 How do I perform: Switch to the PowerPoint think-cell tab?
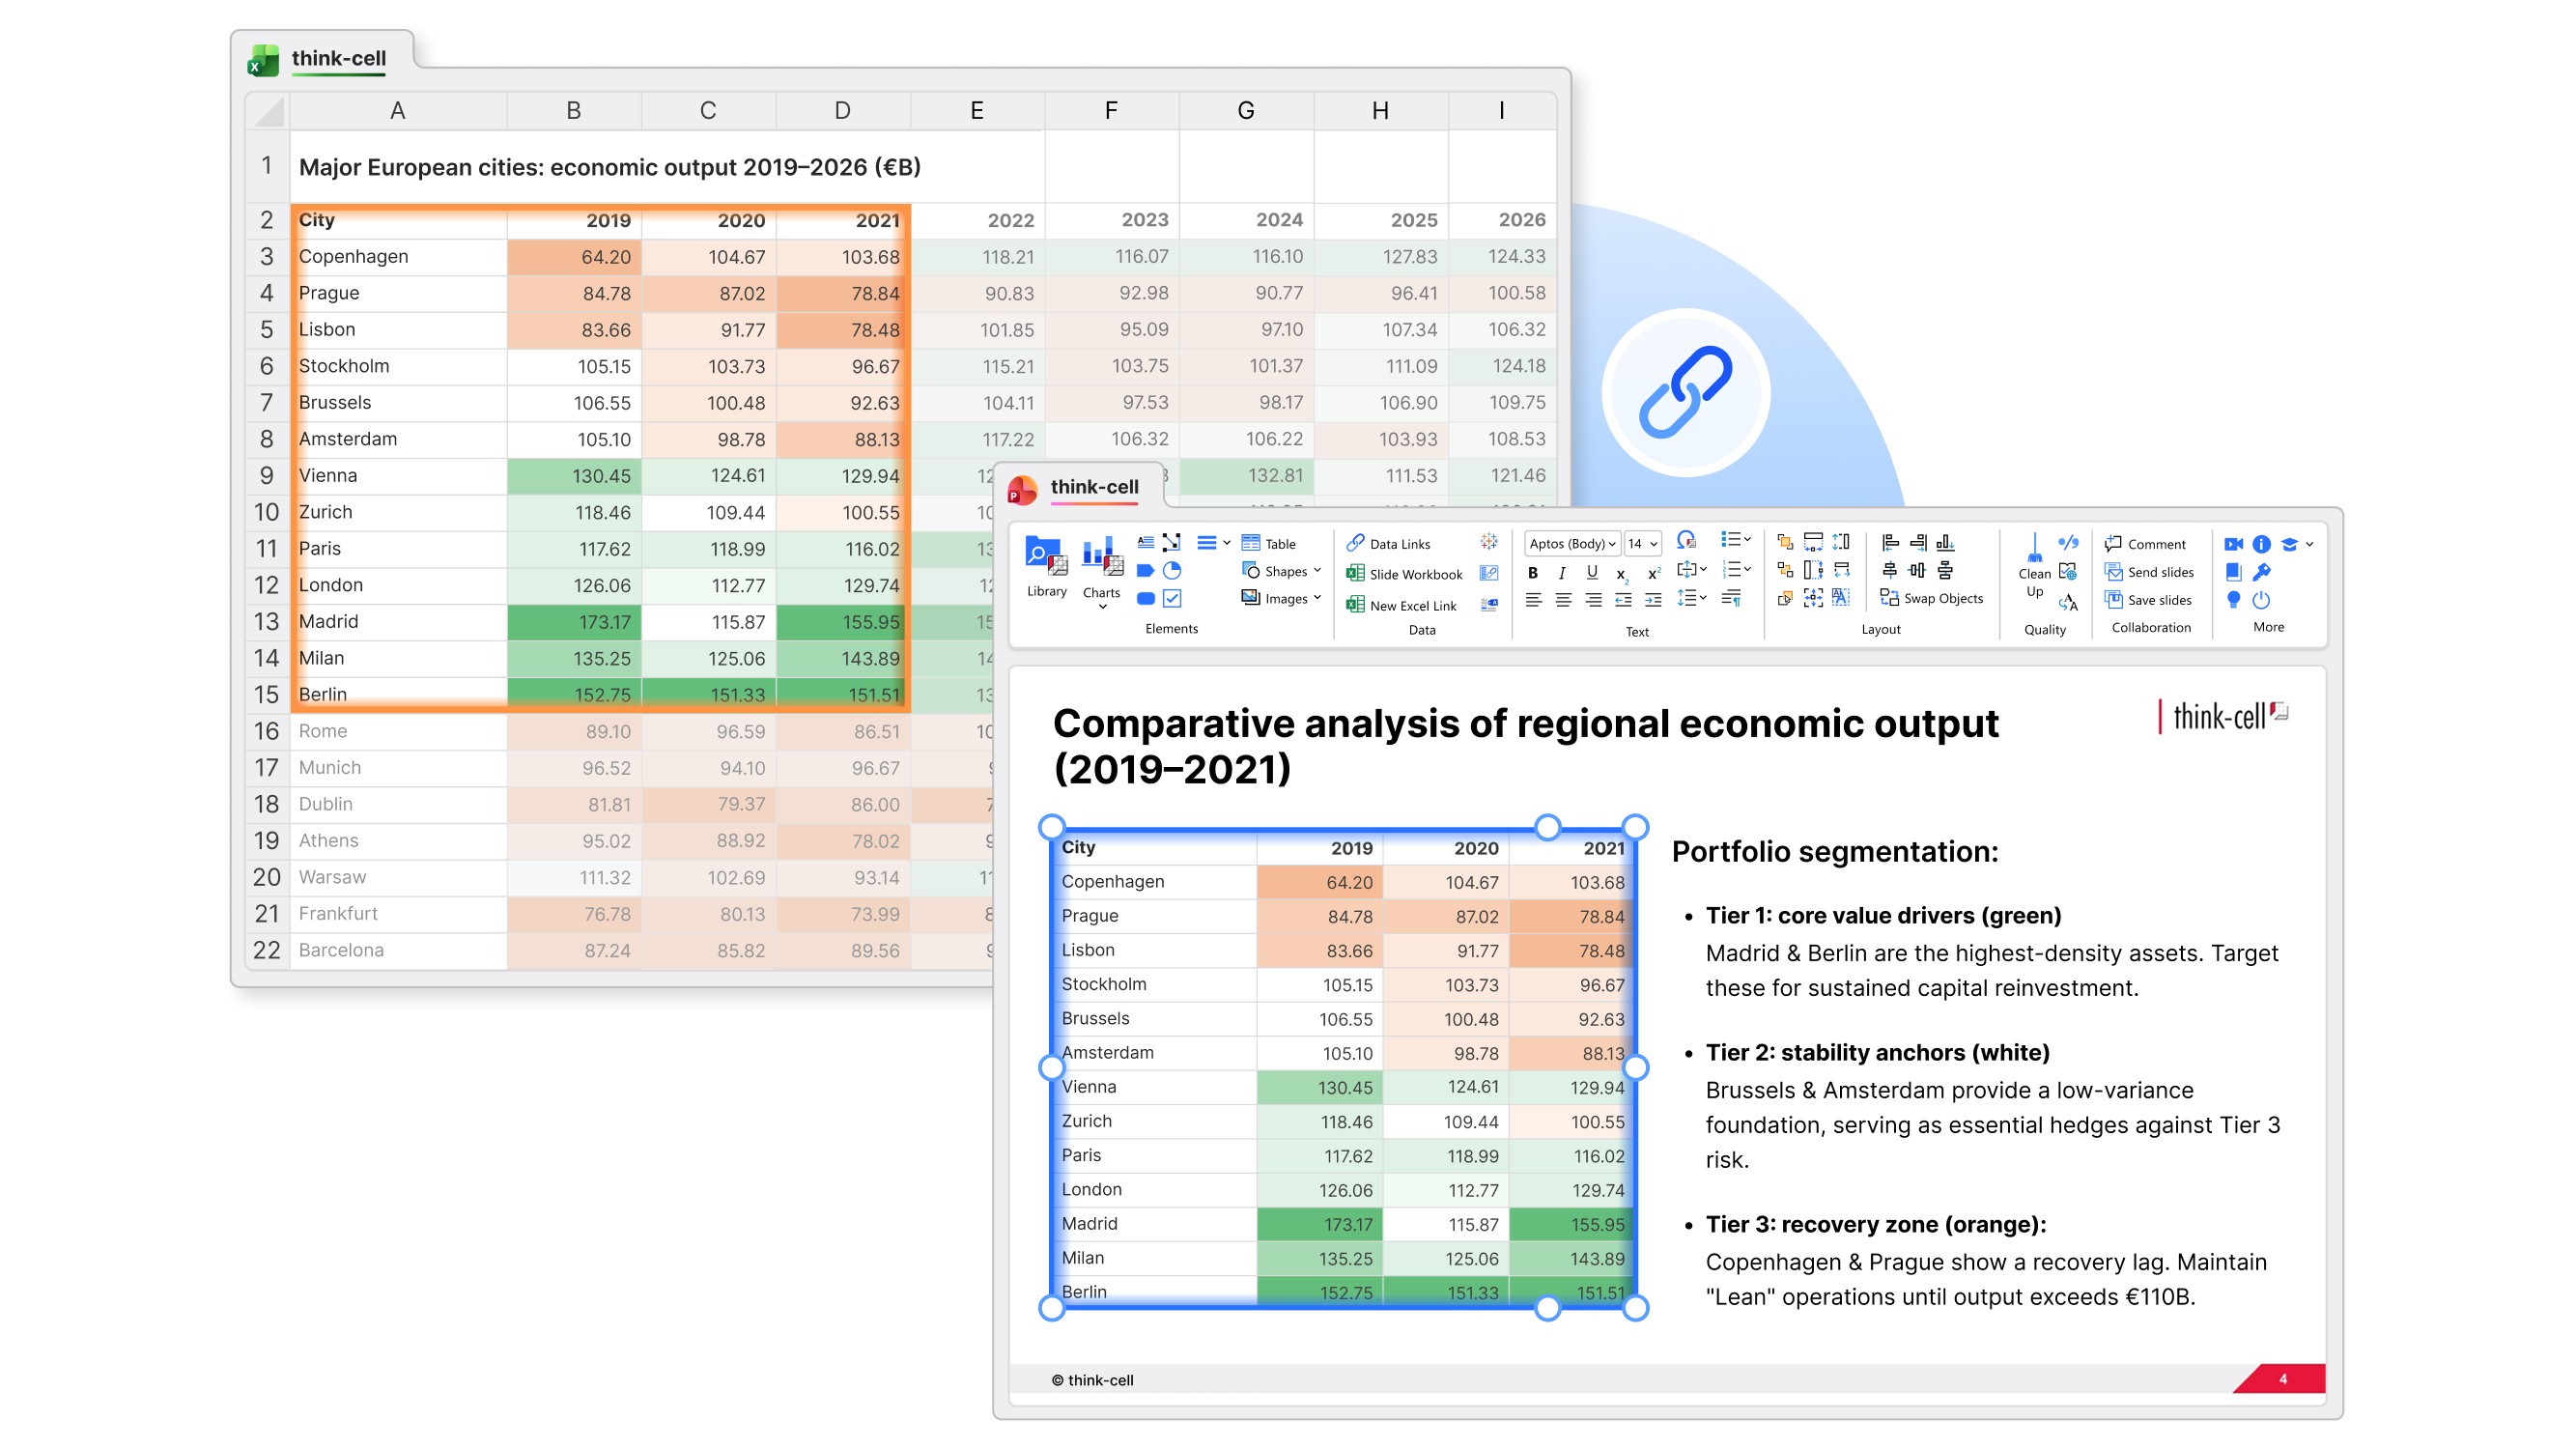[x=1093, y=487]
